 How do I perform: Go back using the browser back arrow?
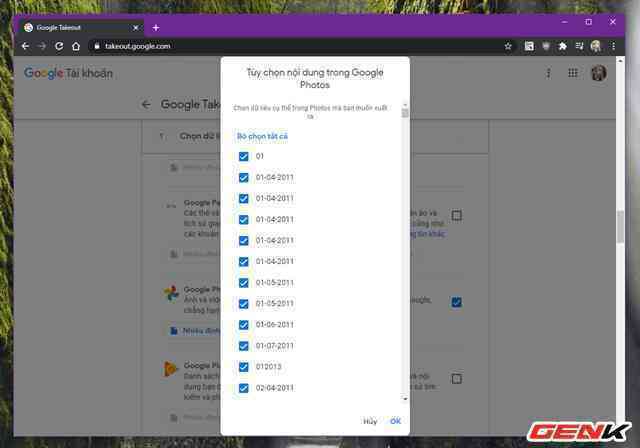pos(25,46)
